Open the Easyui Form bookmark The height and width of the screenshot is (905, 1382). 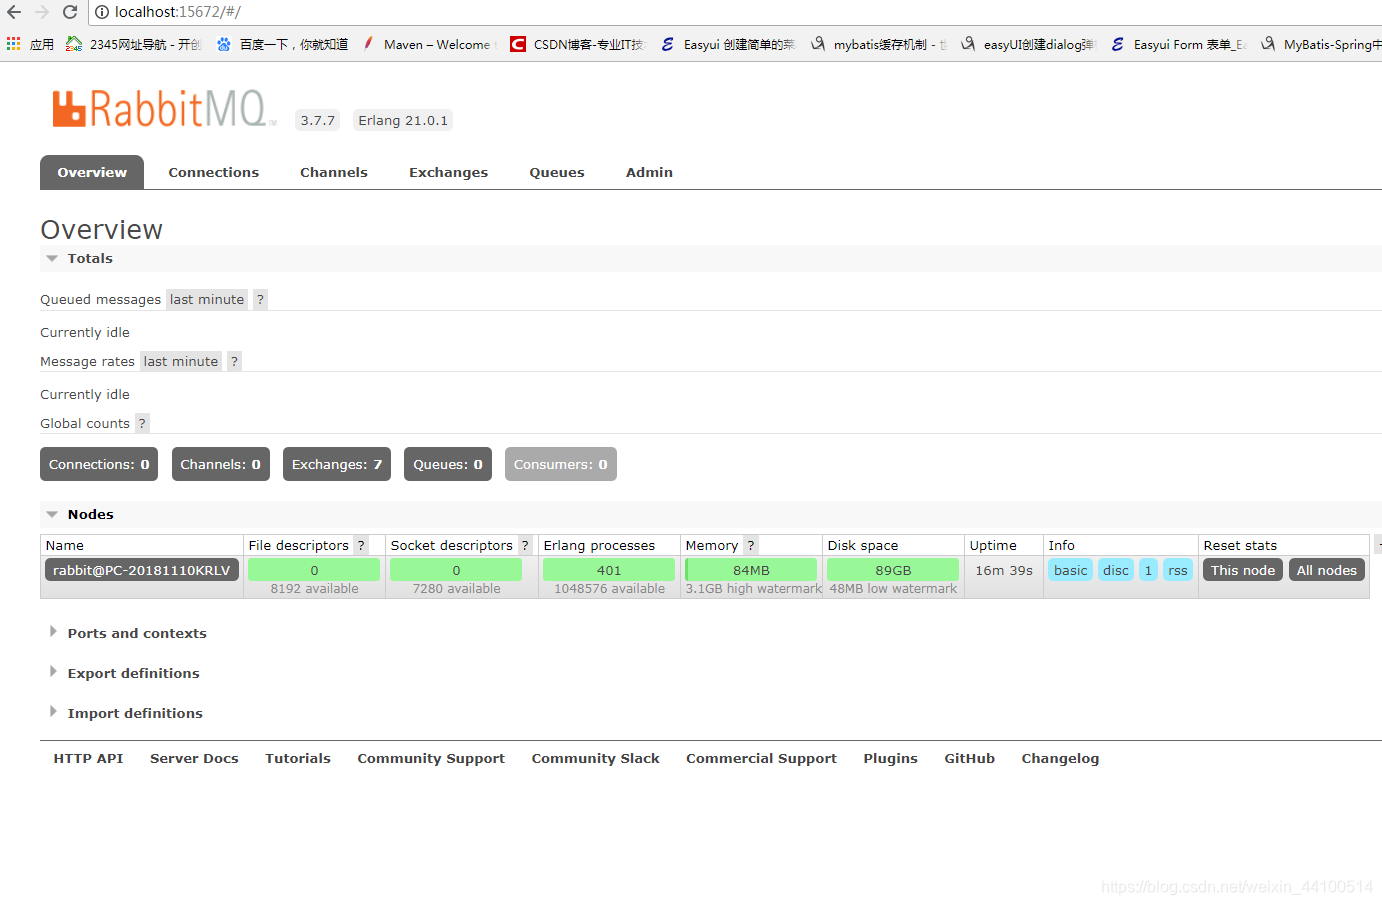tap(1178, 44)
